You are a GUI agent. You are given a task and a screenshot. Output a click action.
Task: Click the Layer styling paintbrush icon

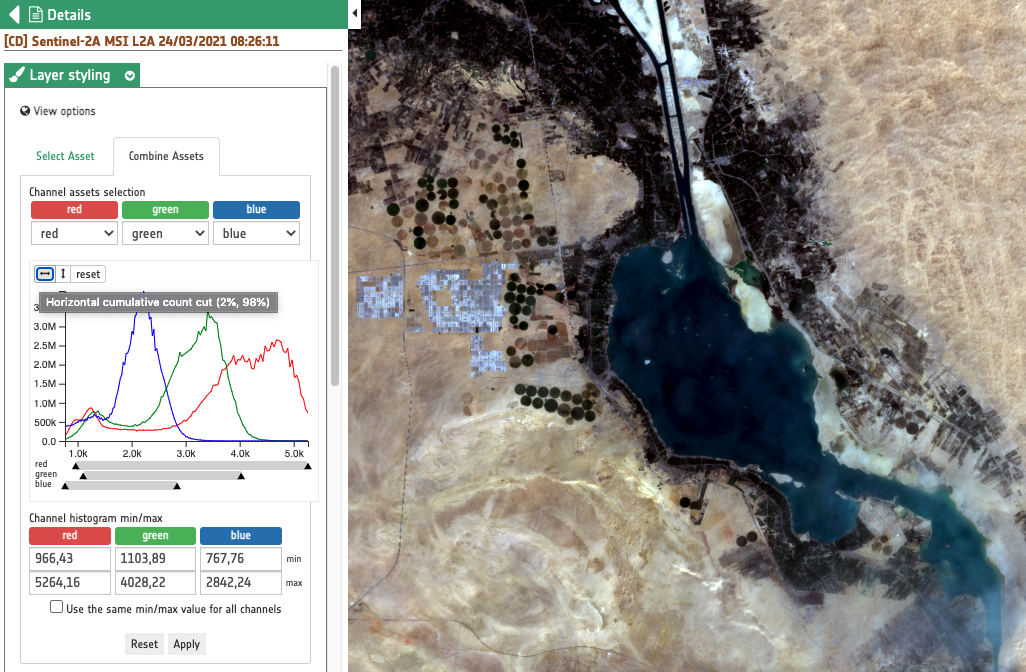click(x=16, y=76)
